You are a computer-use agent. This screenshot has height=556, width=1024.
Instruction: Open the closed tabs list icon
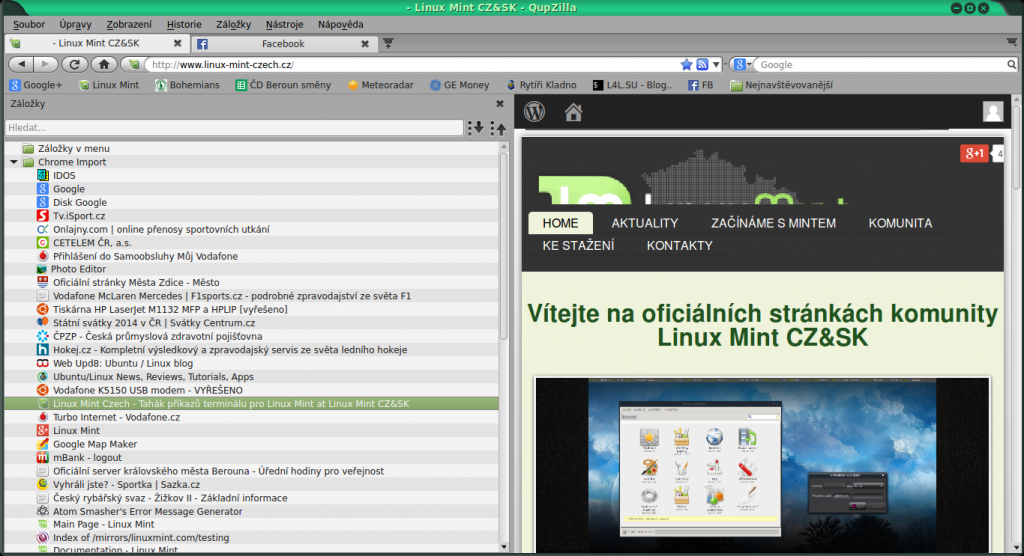click(x=1012, y=42)
